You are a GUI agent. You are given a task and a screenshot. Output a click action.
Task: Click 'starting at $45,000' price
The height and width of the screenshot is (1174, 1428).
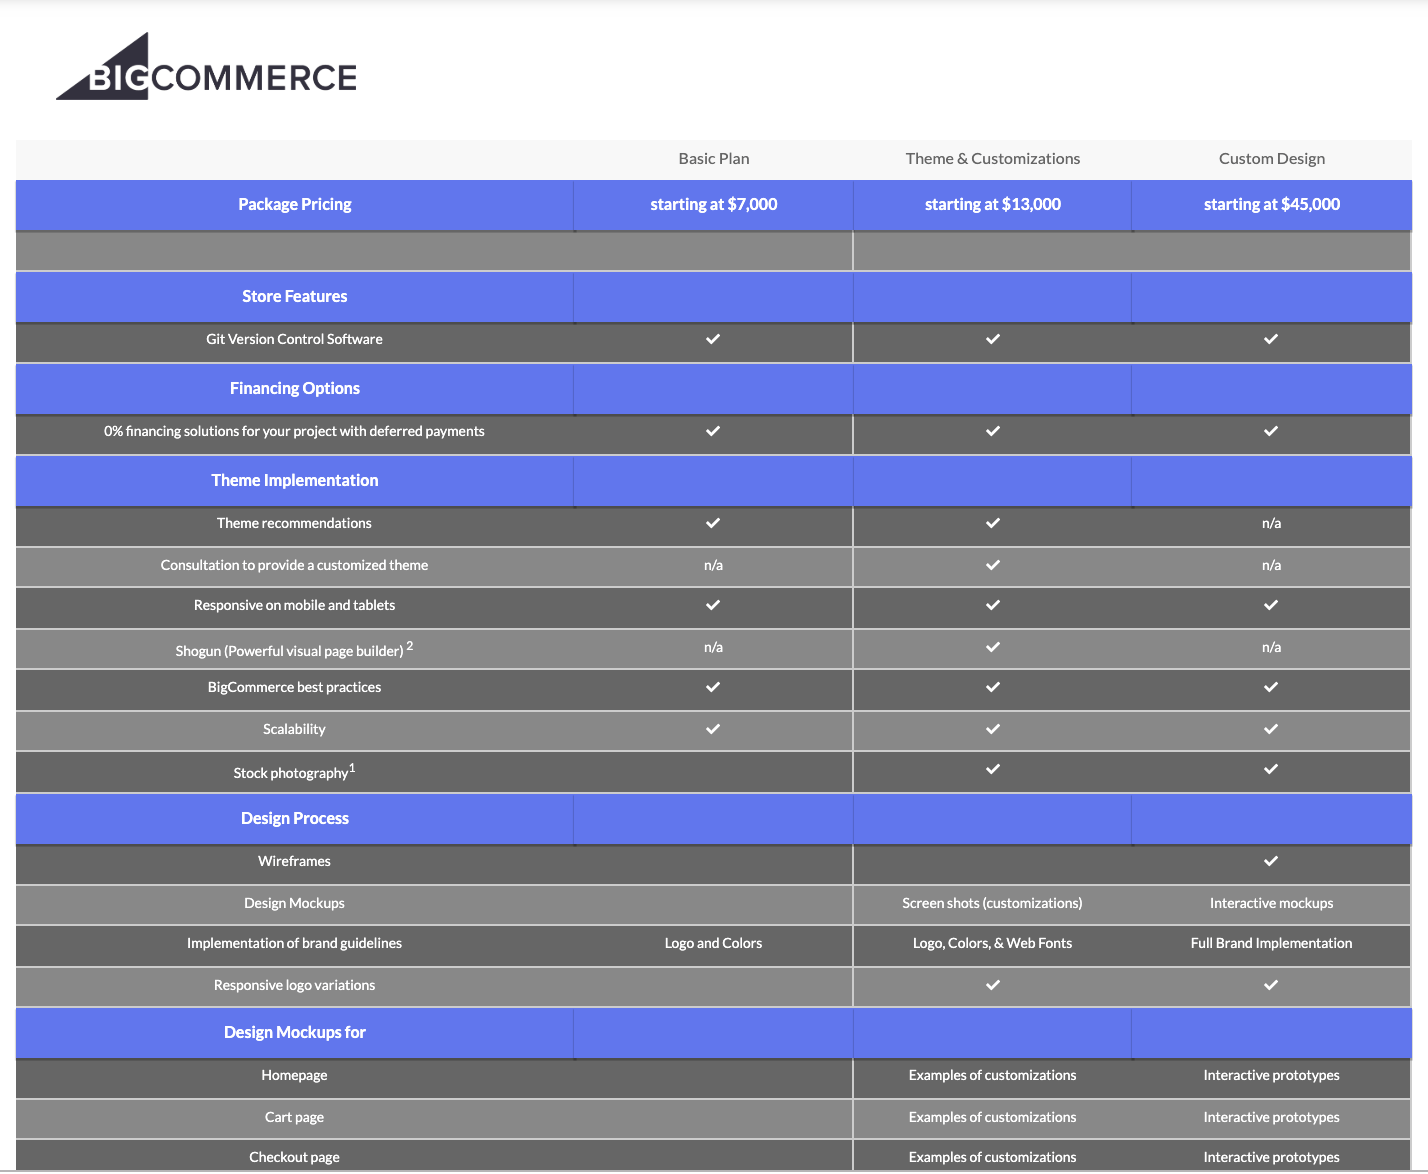[x=1272, y=204]
